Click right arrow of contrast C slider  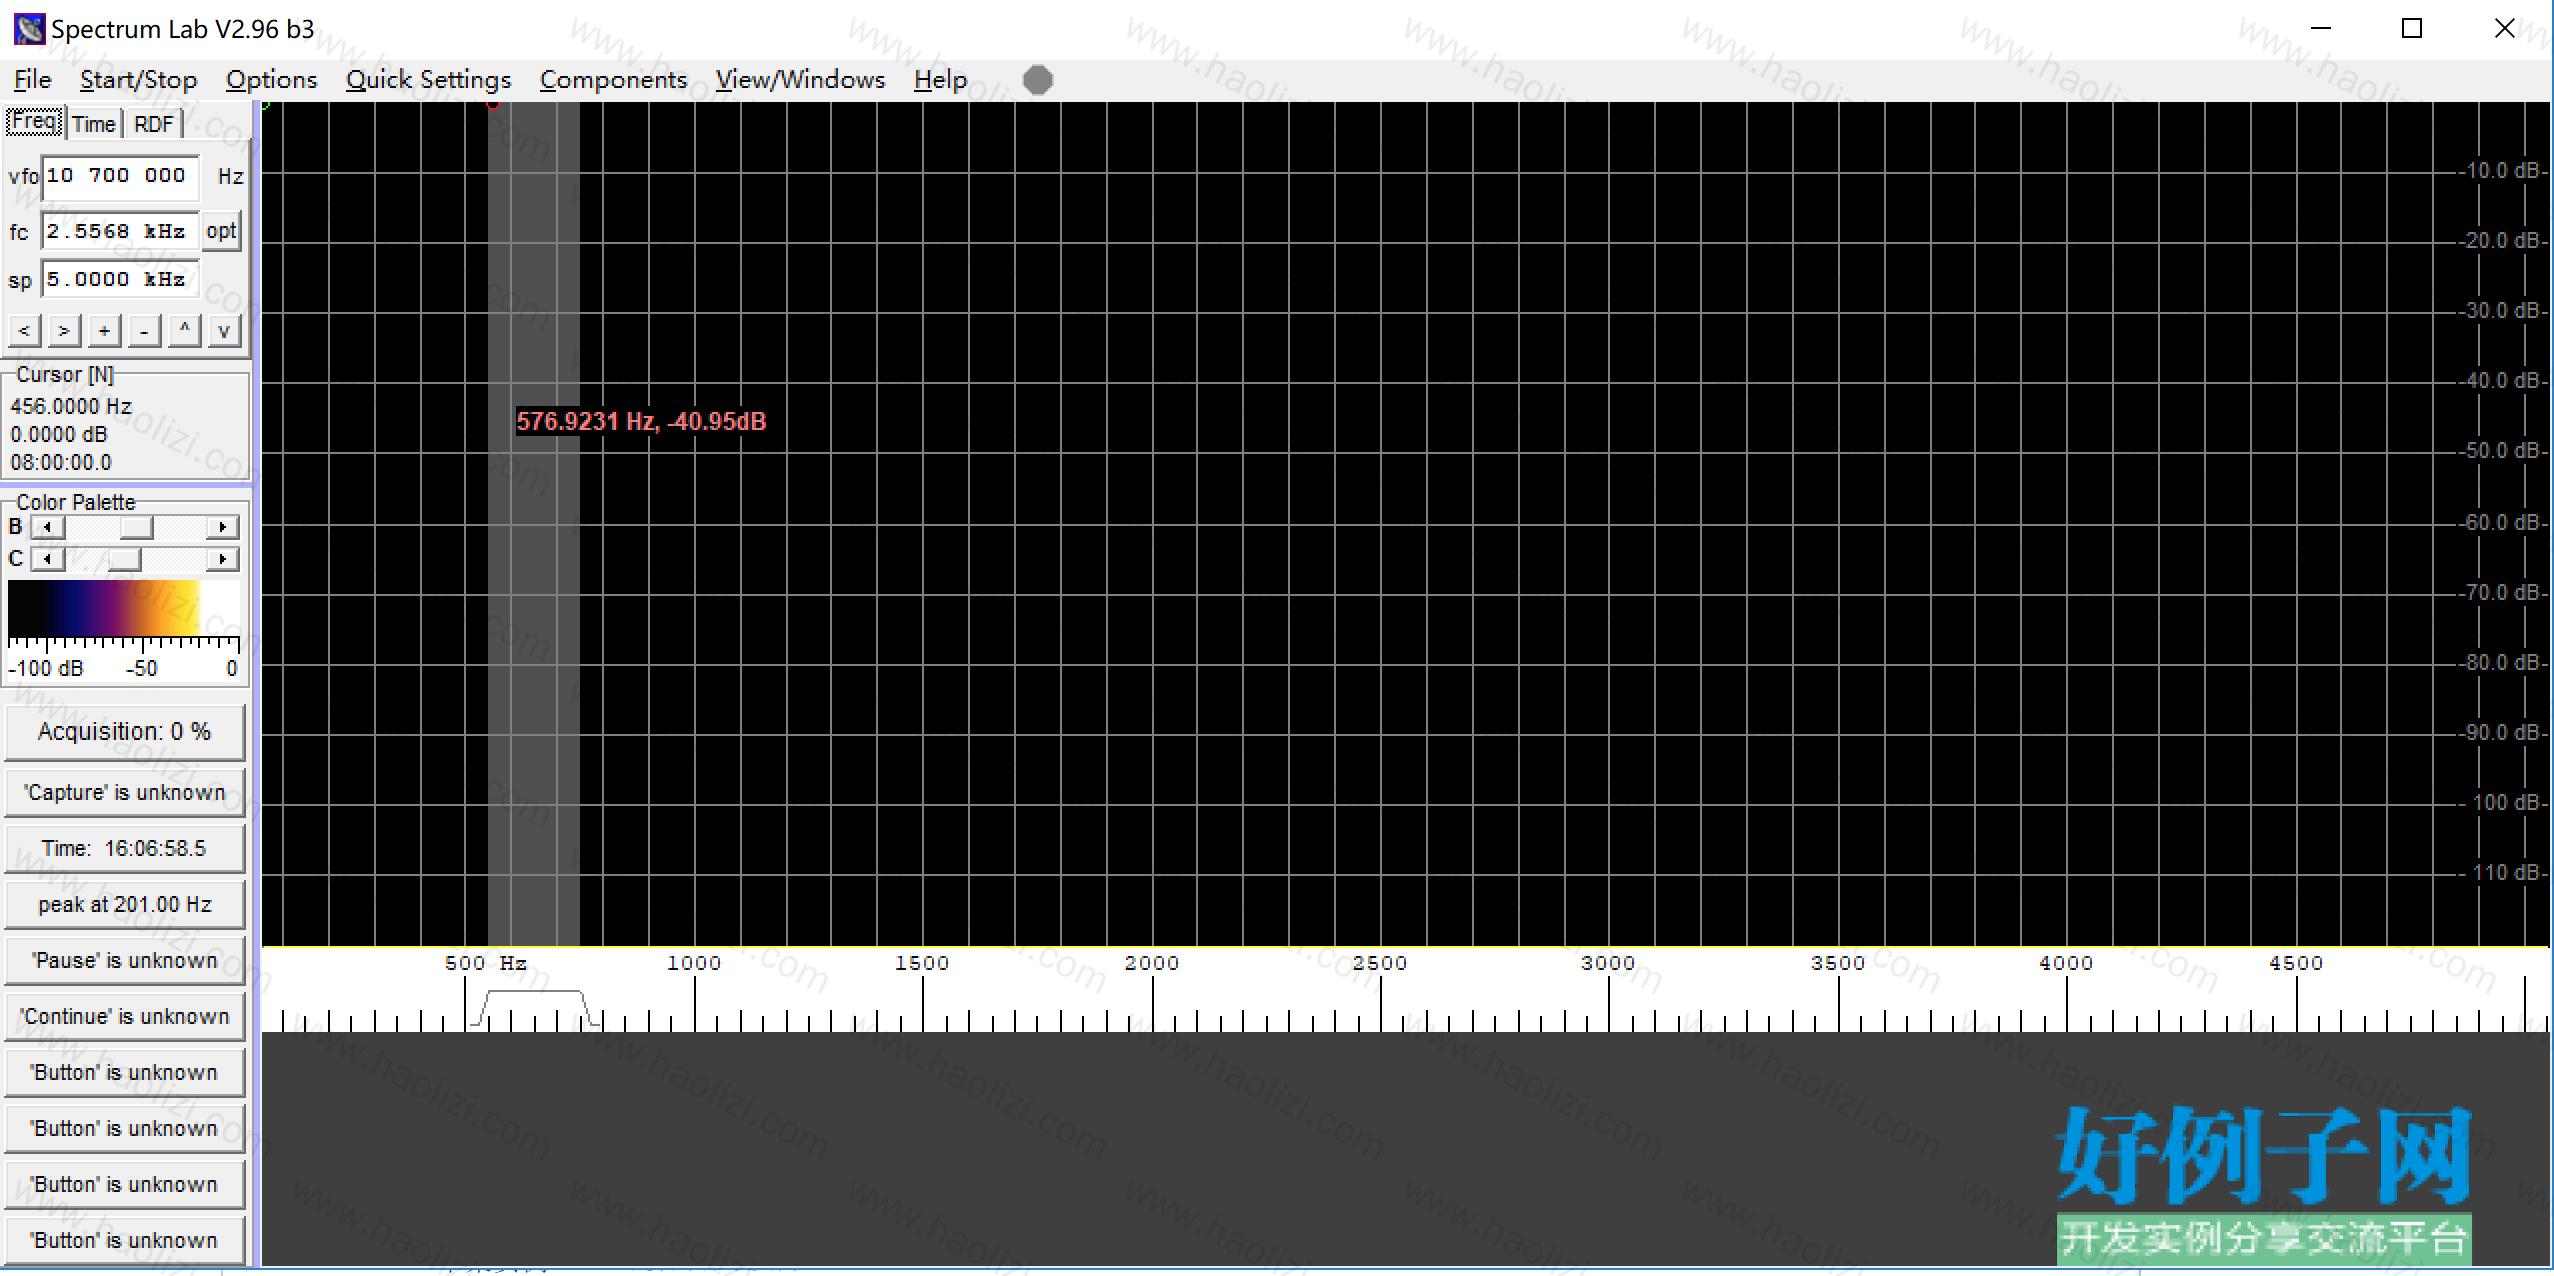(x=223, y=559)
